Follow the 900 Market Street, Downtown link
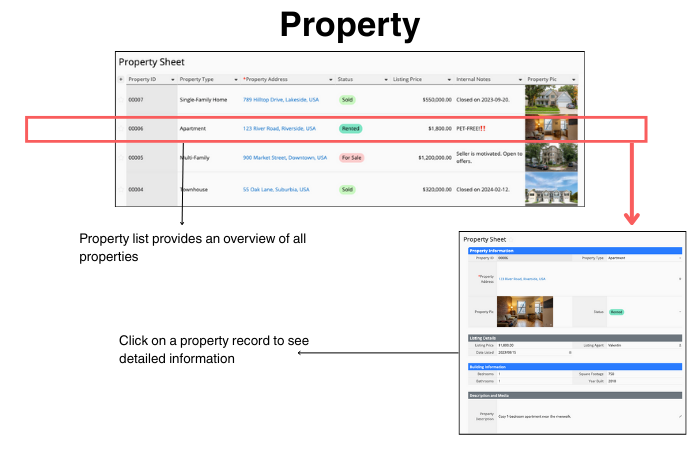 285,158
